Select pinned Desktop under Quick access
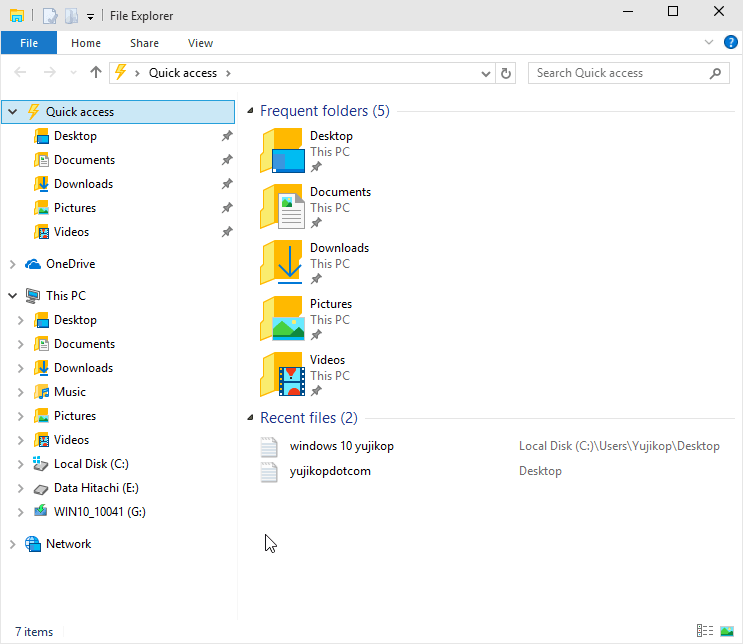Viewport: 743px width, 644px height. (75, 136)
